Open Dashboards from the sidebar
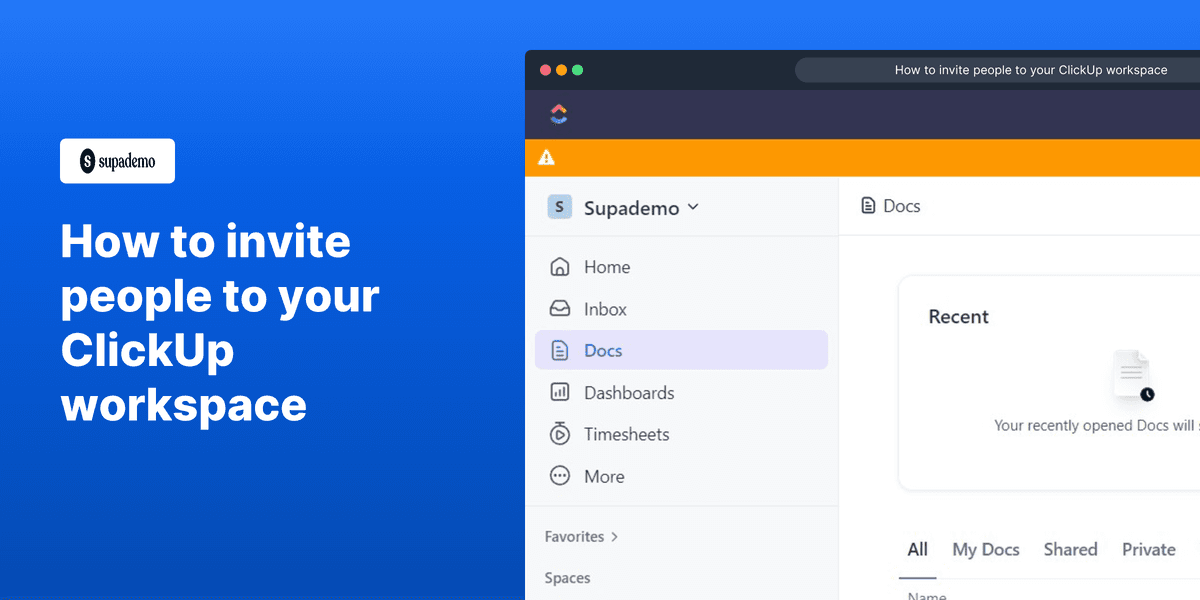 pos(628,392)
